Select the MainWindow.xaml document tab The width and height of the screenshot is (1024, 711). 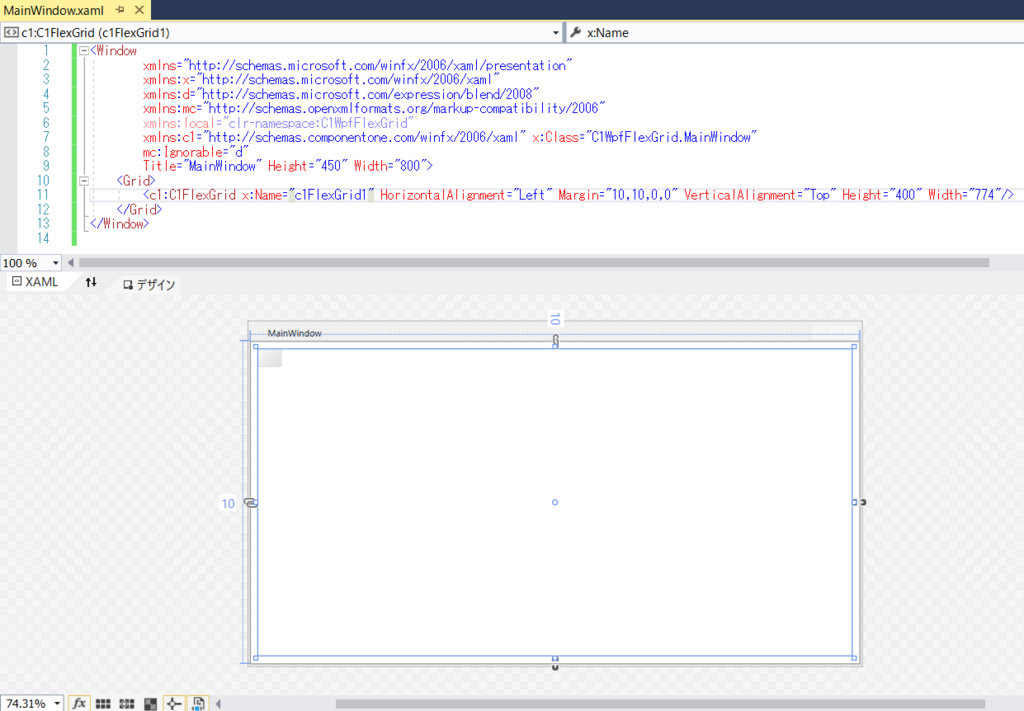click(x=54, y=10)
